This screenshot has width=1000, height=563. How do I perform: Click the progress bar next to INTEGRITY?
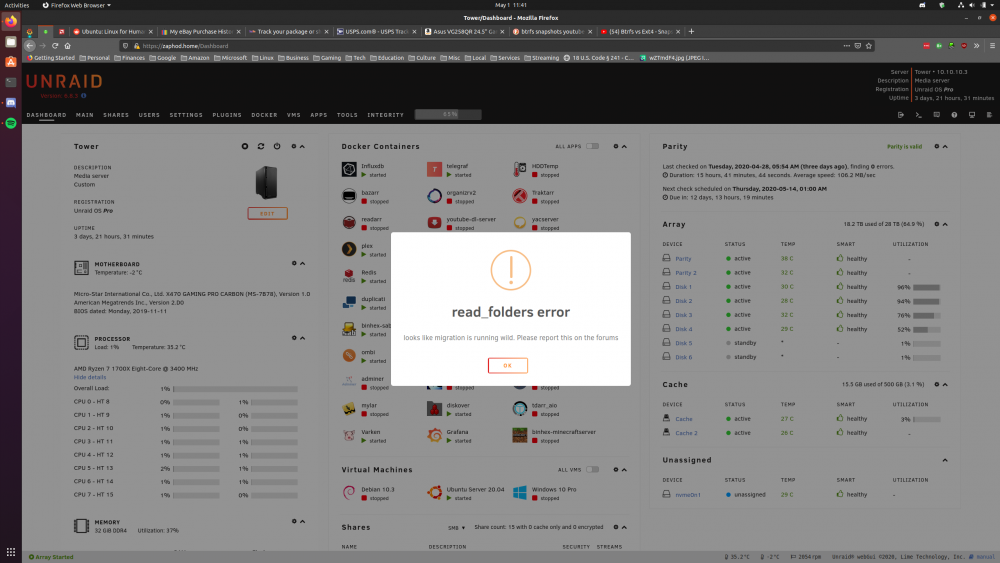(x=448, y=115)
